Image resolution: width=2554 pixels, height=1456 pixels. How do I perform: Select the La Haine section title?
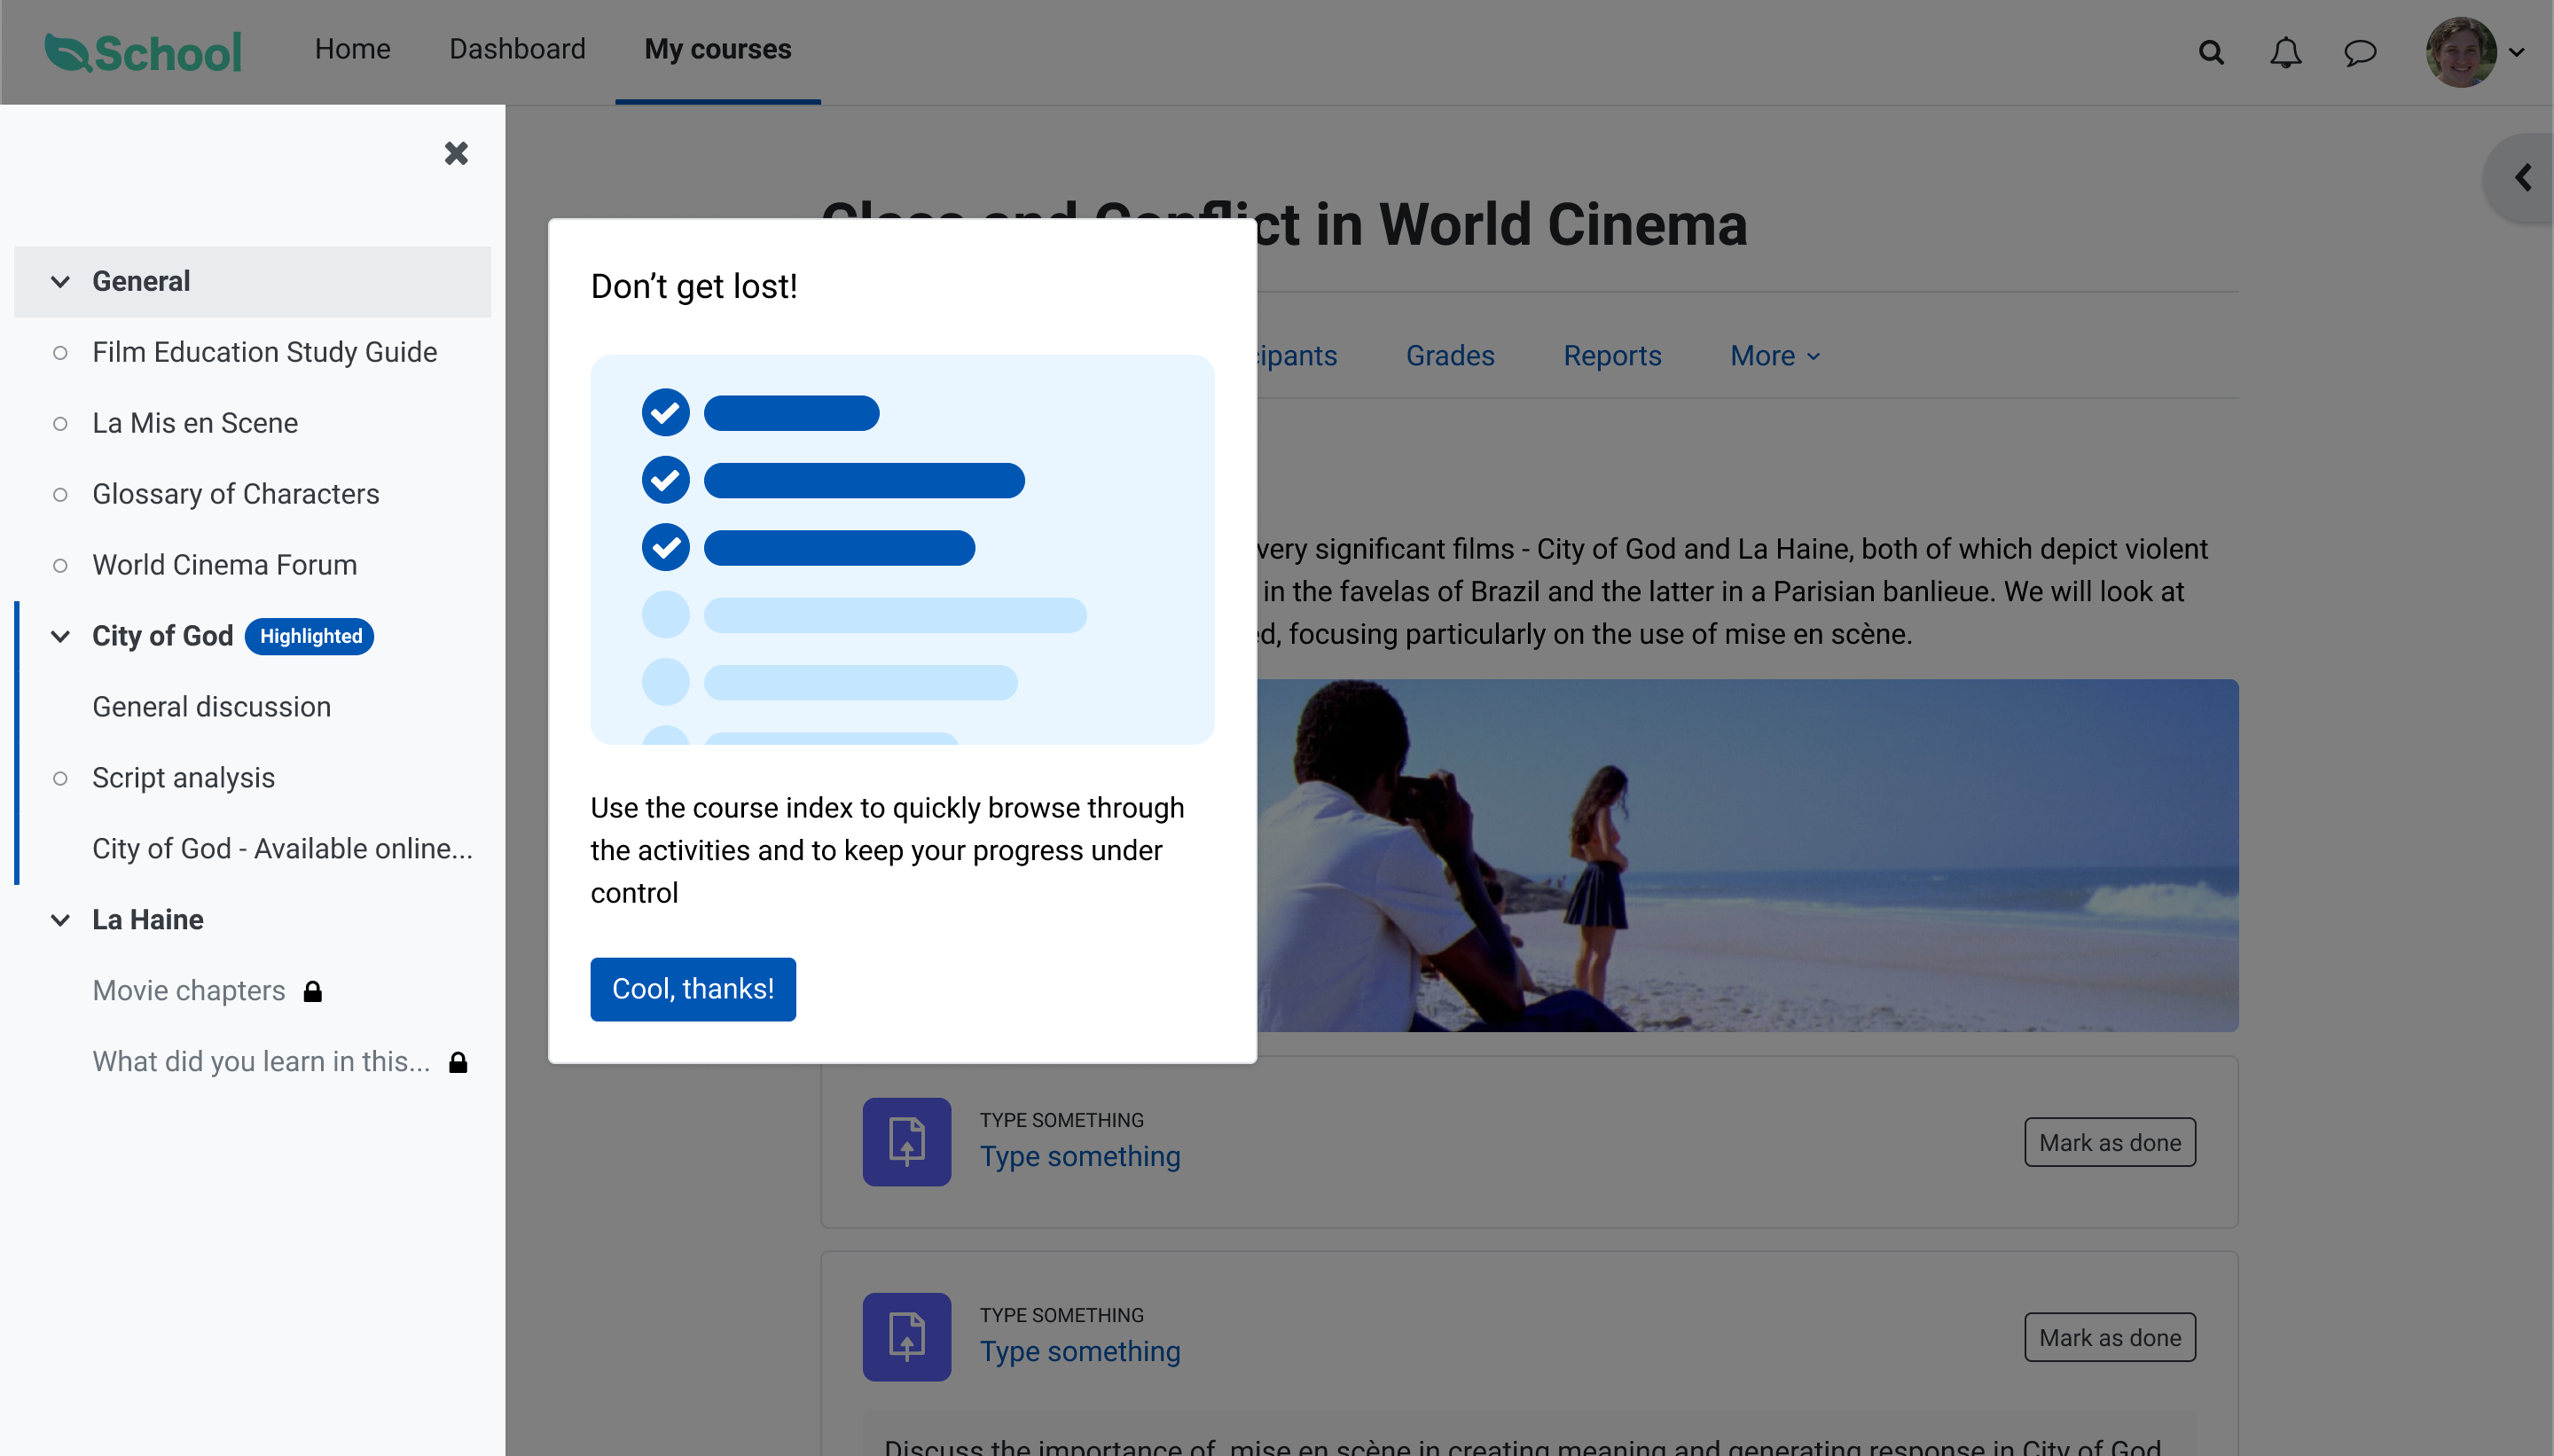coord(148,920)
